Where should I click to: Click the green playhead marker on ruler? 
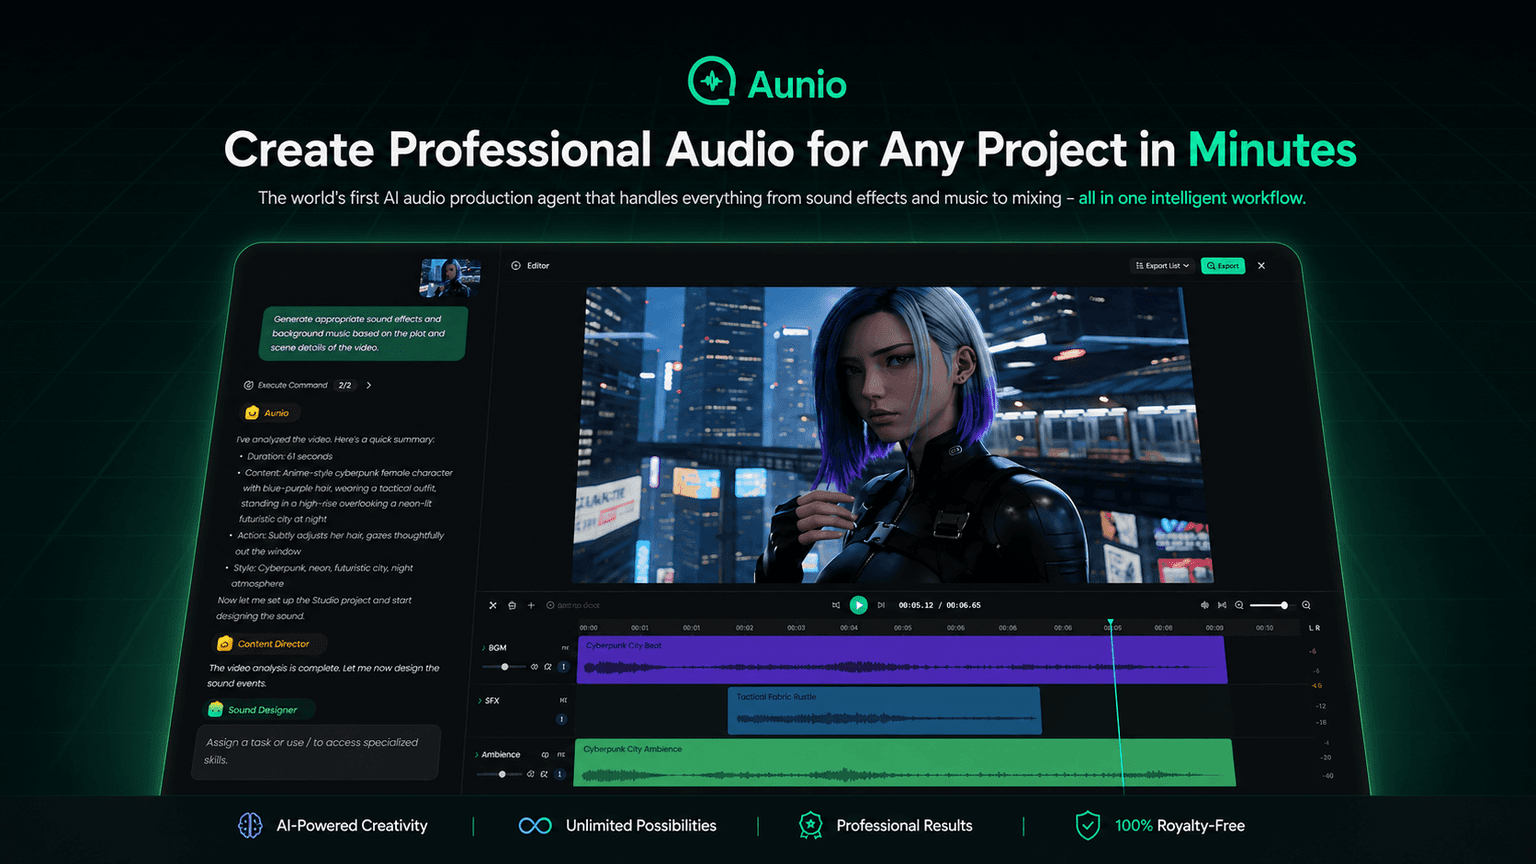point(1110,624)
